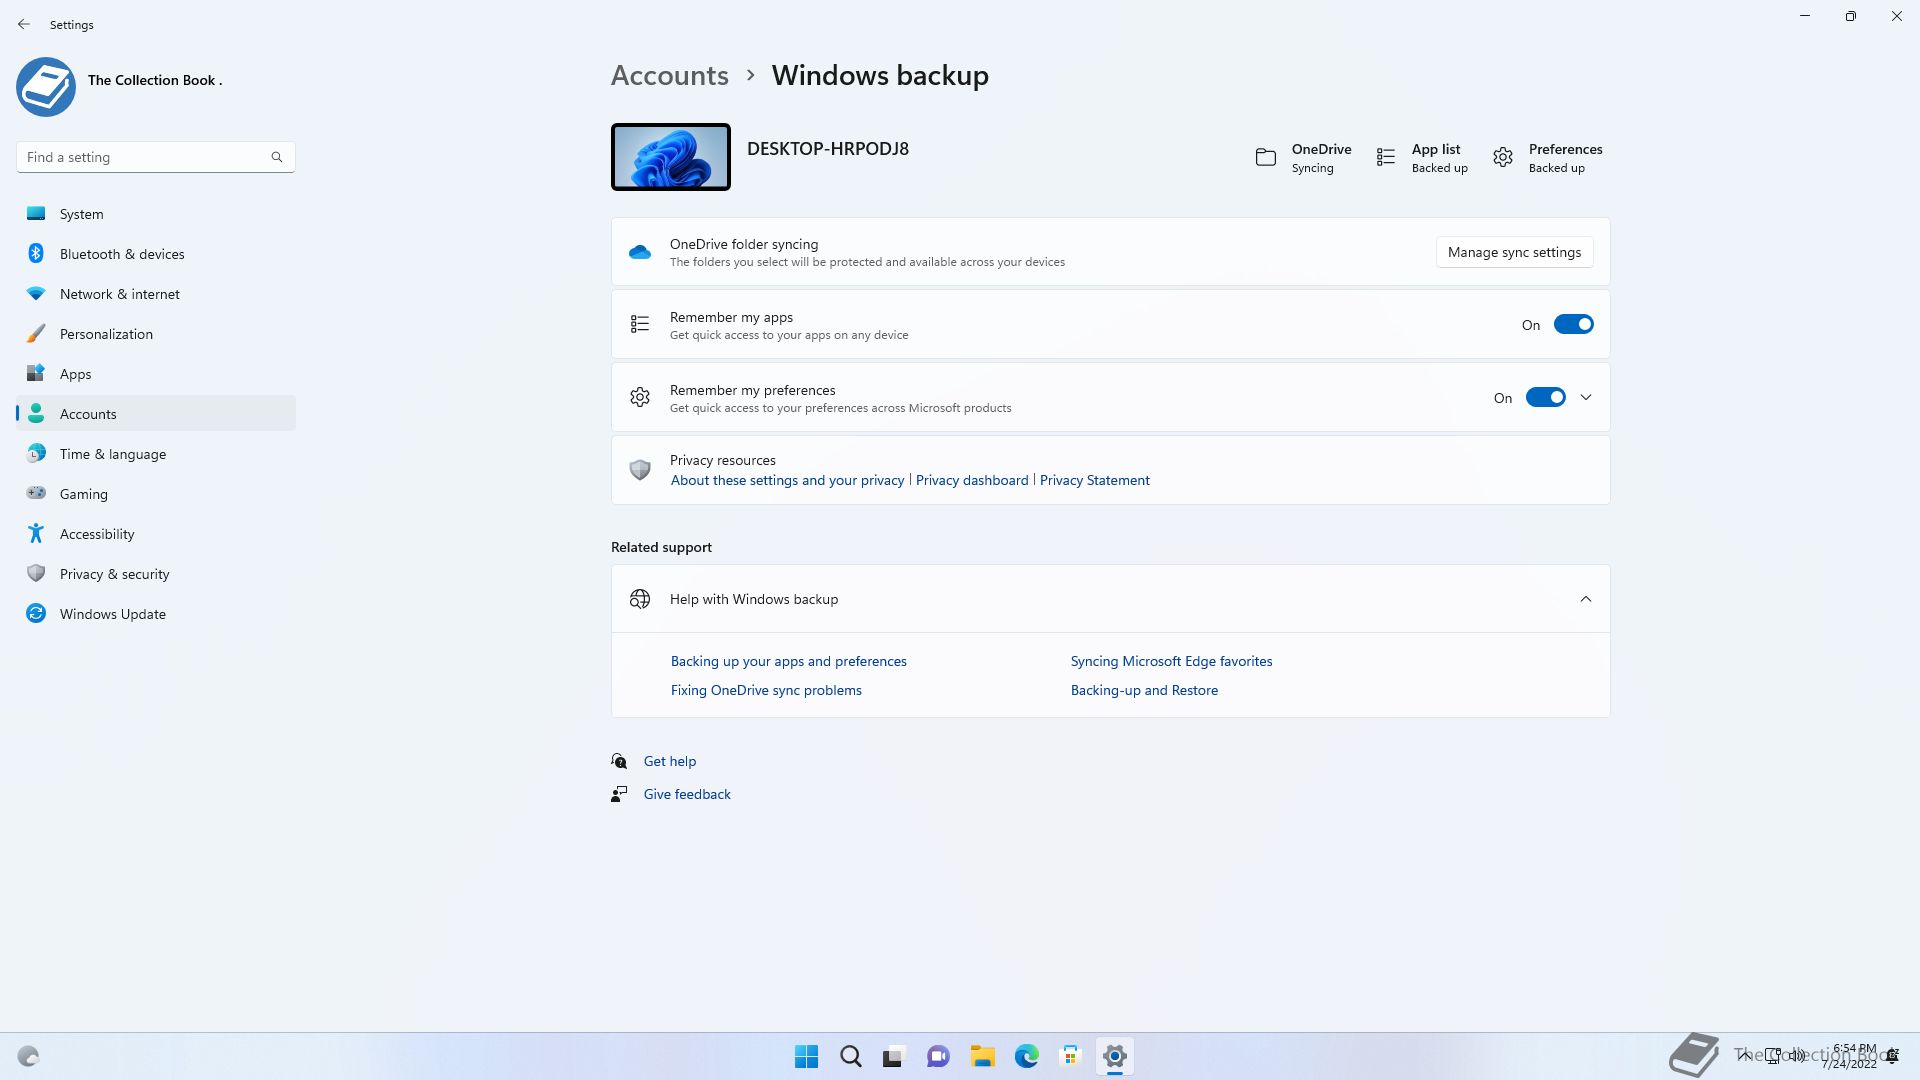Open the Windows Start menu

point(806,1056)
